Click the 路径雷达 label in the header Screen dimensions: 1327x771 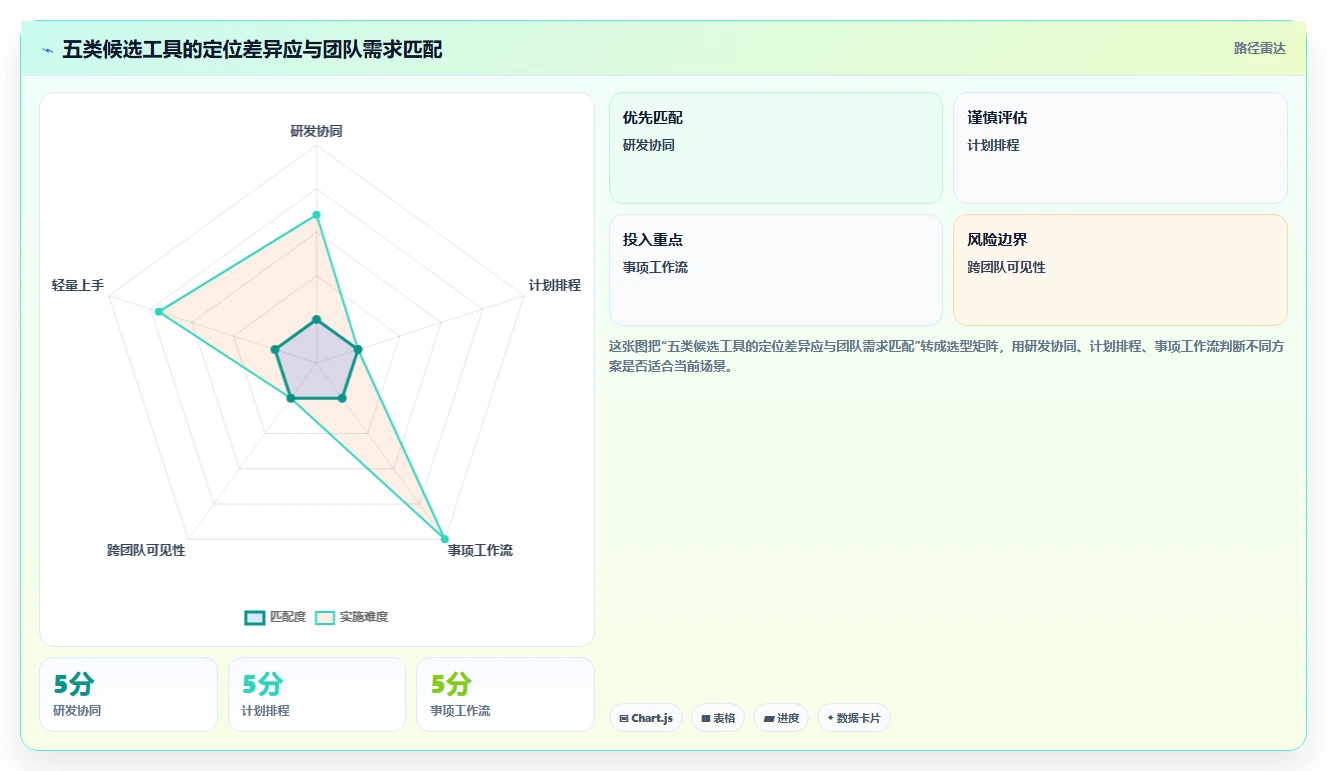[x=1260, y=48]
